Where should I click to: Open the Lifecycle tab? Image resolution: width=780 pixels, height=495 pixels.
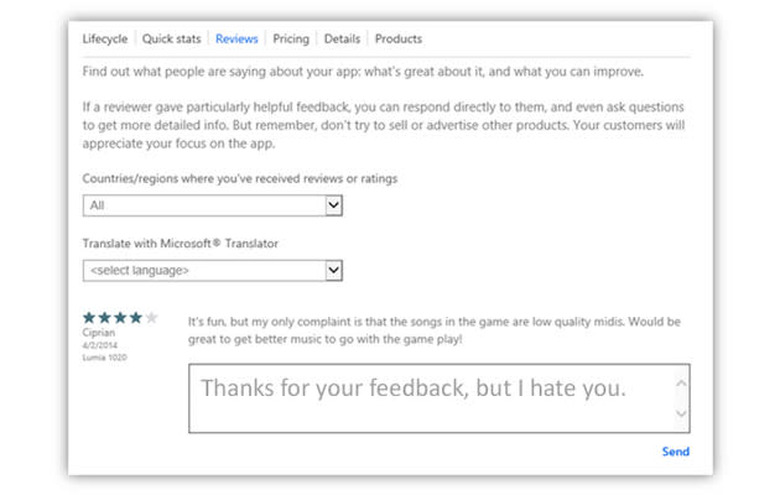click(x=105, y=39)
